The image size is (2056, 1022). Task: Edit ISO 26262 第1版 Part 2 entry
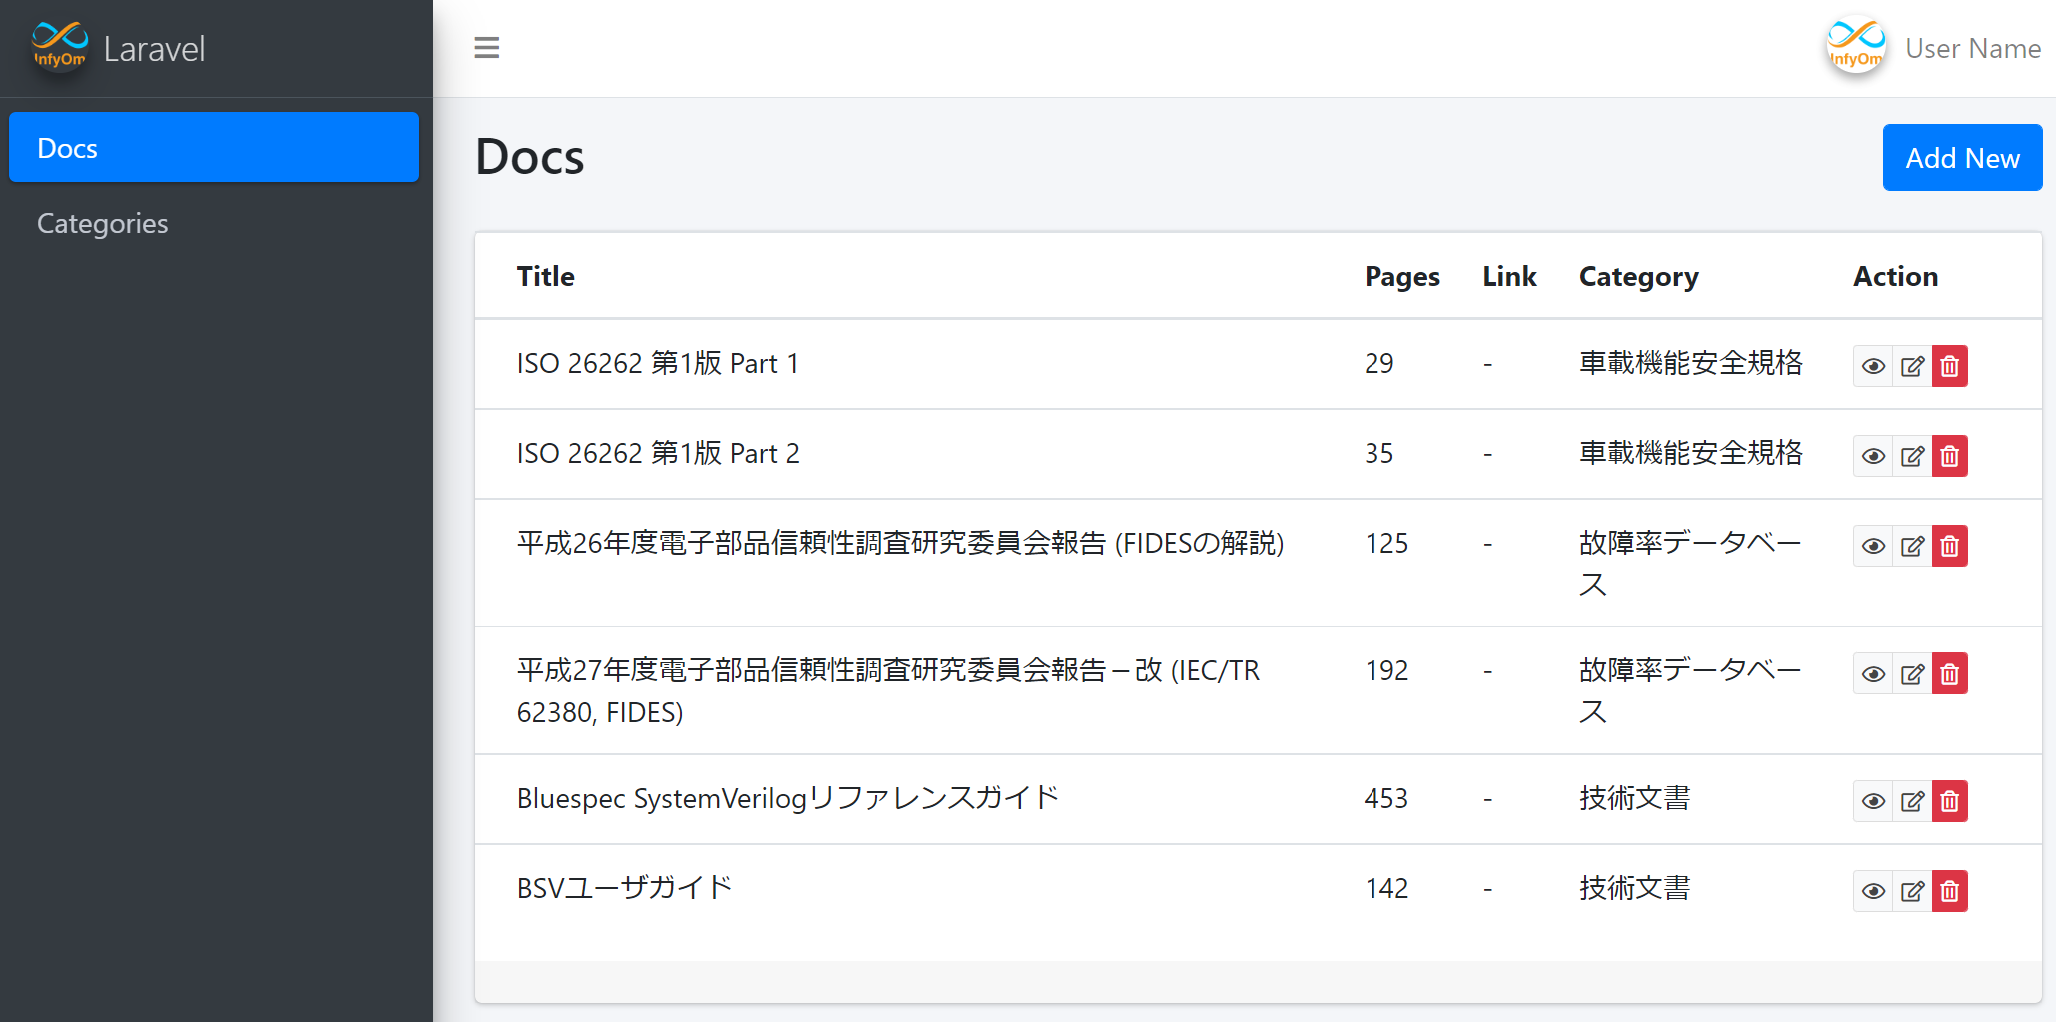(x=1912, y=456)
